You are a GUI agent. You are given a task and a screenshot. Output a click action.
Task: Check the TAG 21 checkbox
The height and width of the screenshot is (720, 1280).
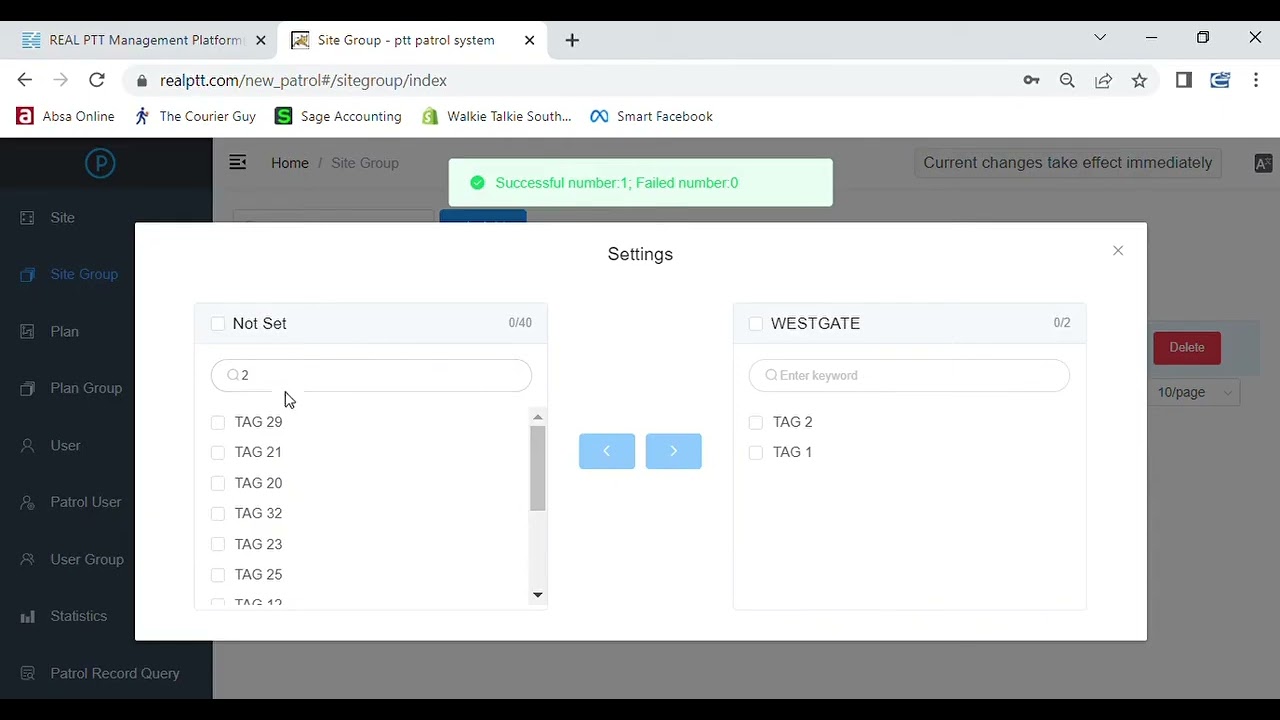pos(218,452)
